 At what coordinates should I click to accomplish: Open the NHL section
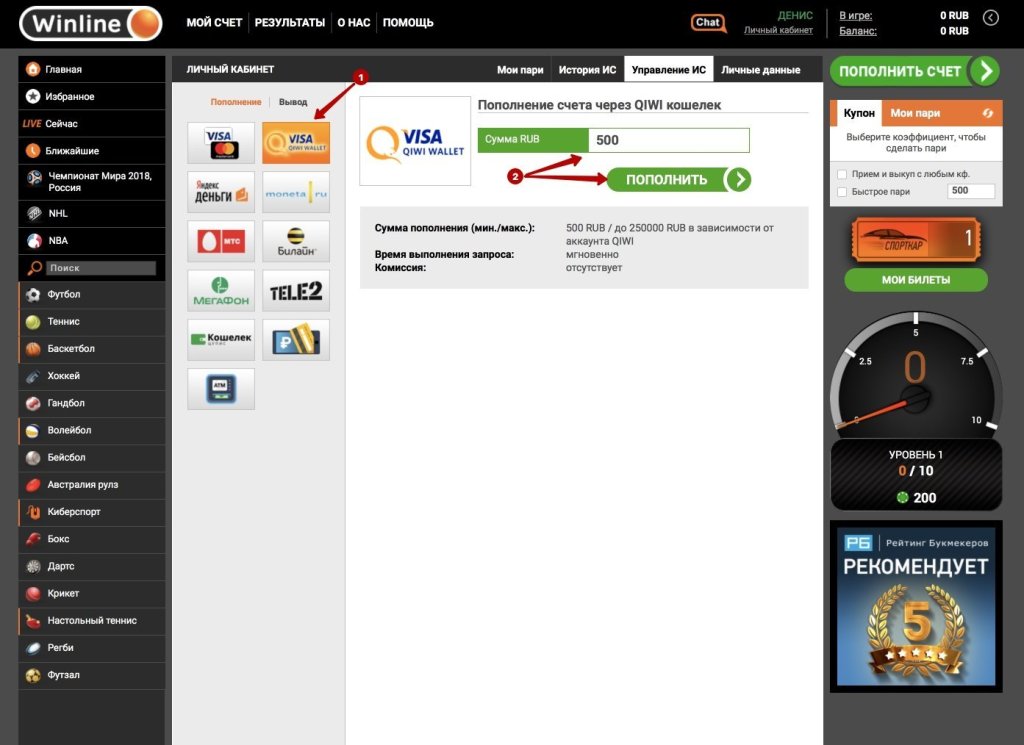coord(91,214)
